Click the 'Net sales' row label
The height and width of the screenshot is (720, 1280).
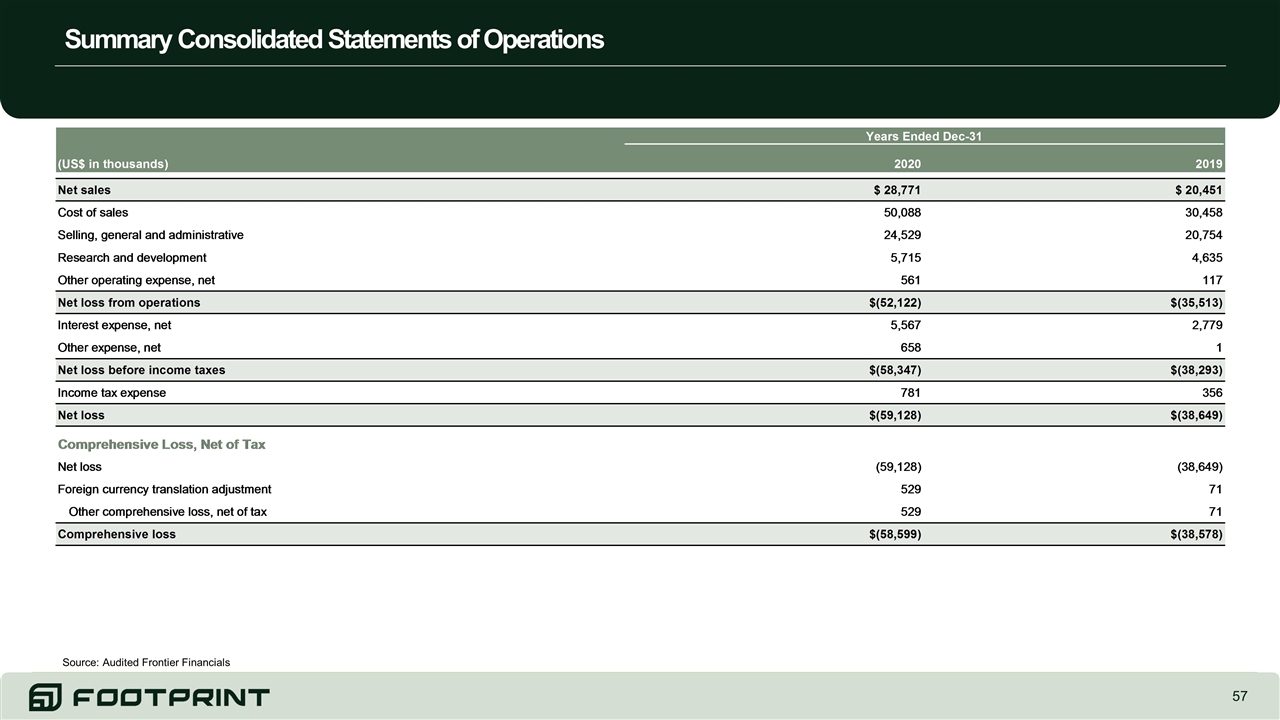pyautogui.click(x=84, y=190)
